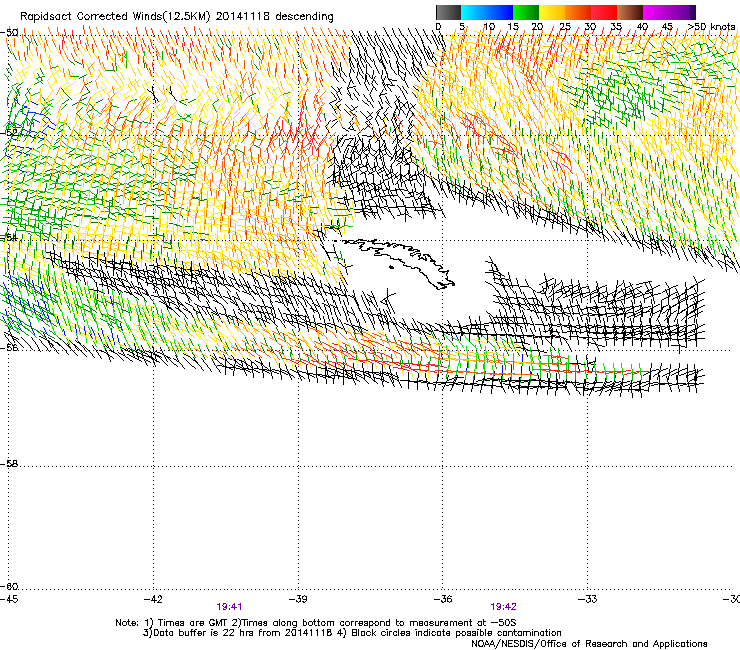740x650 pixels.
Task: Click the blue 10-15 knots color swatch
Action: point(499,12)
